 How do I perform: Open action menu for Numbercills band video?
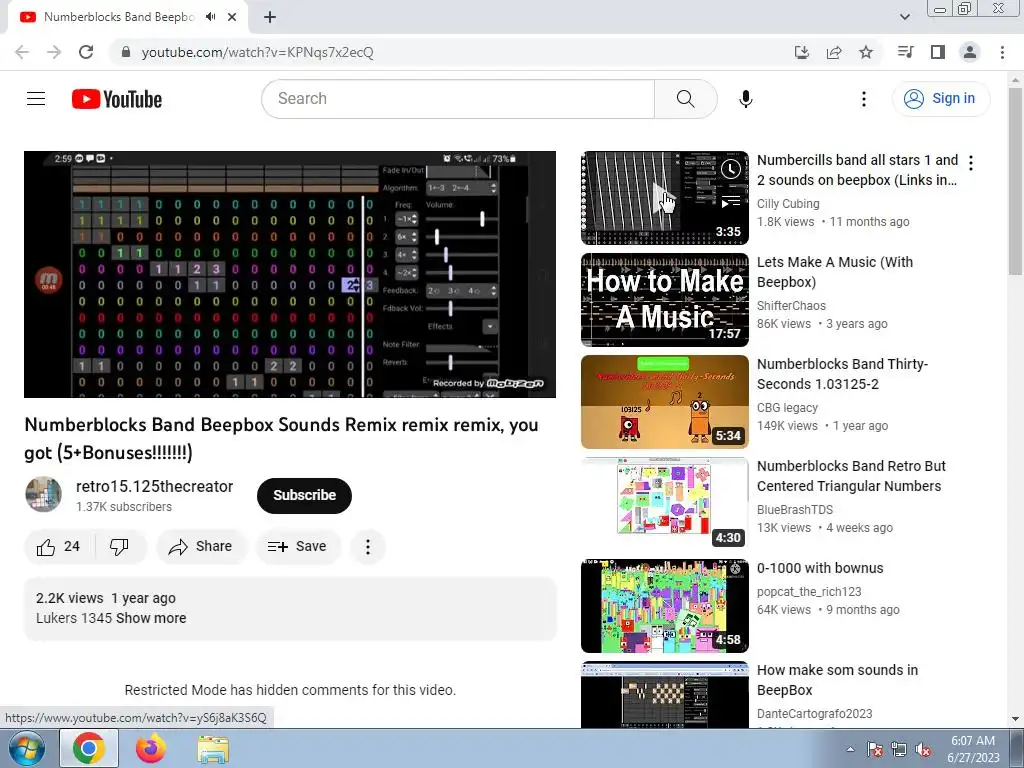click(x=971, y=163)
